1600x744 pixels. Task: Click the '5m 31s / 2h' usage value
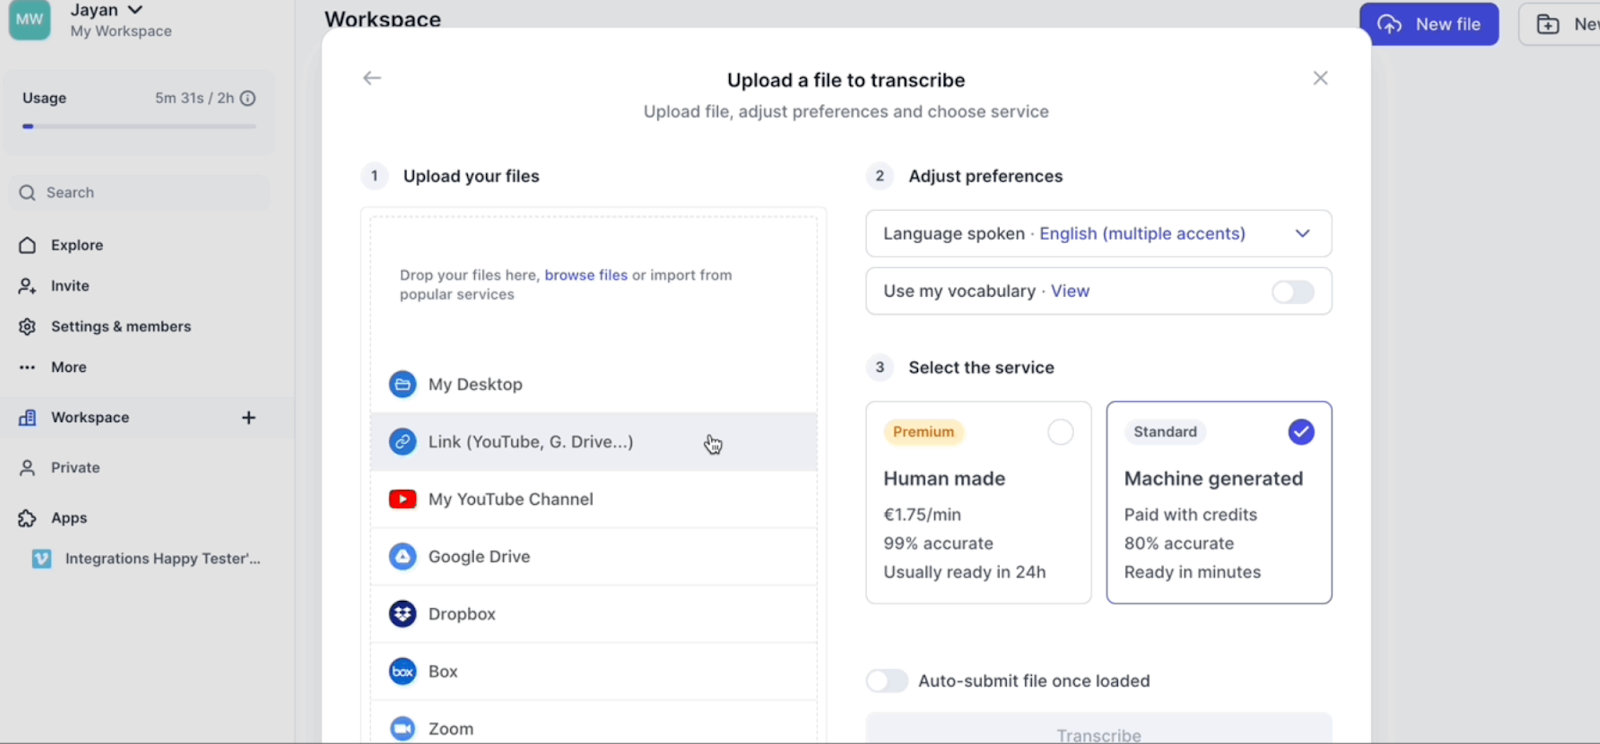194,98
